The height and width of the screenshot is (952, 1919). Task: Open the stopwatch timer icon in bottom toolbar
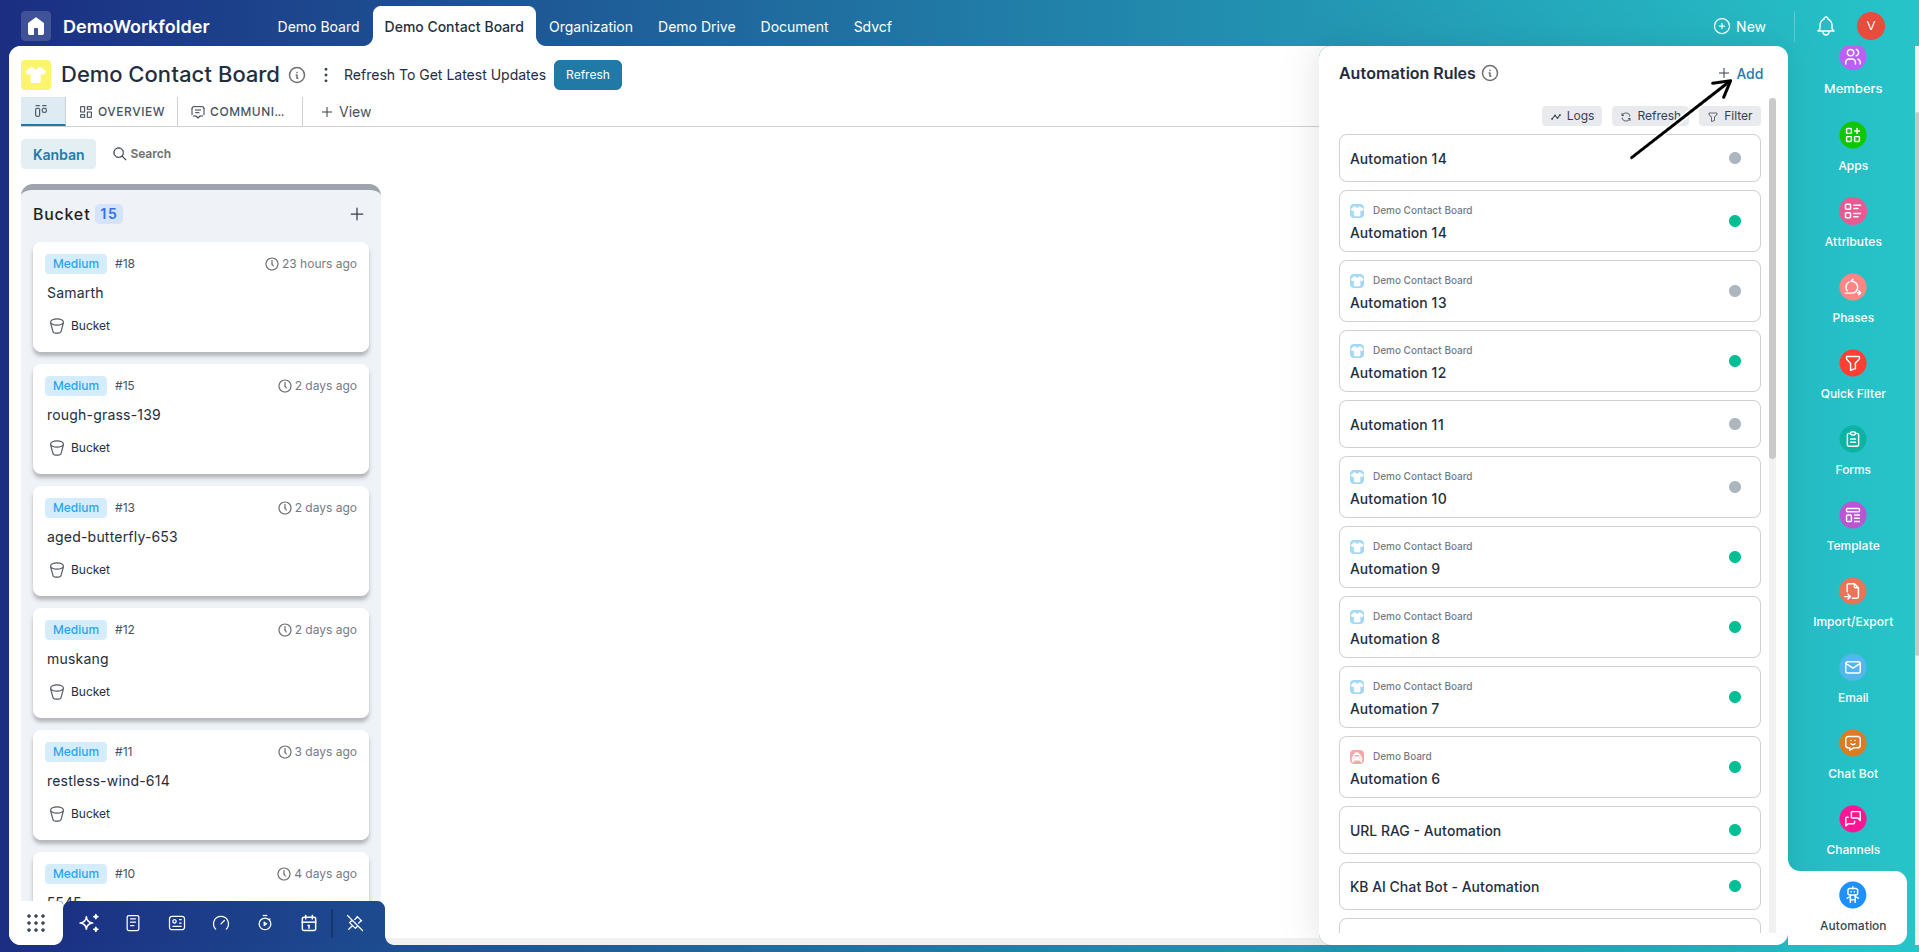265,923
